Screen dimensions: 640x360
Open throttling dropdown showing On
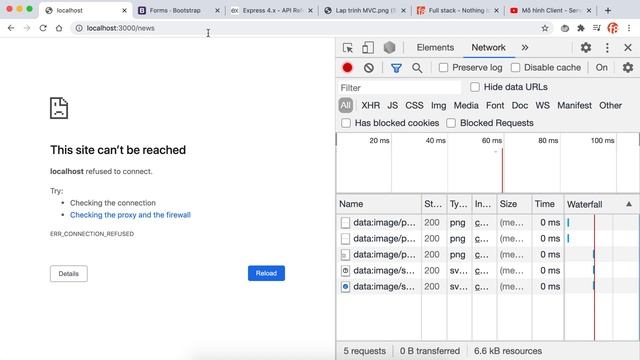(x=601, y=68)
